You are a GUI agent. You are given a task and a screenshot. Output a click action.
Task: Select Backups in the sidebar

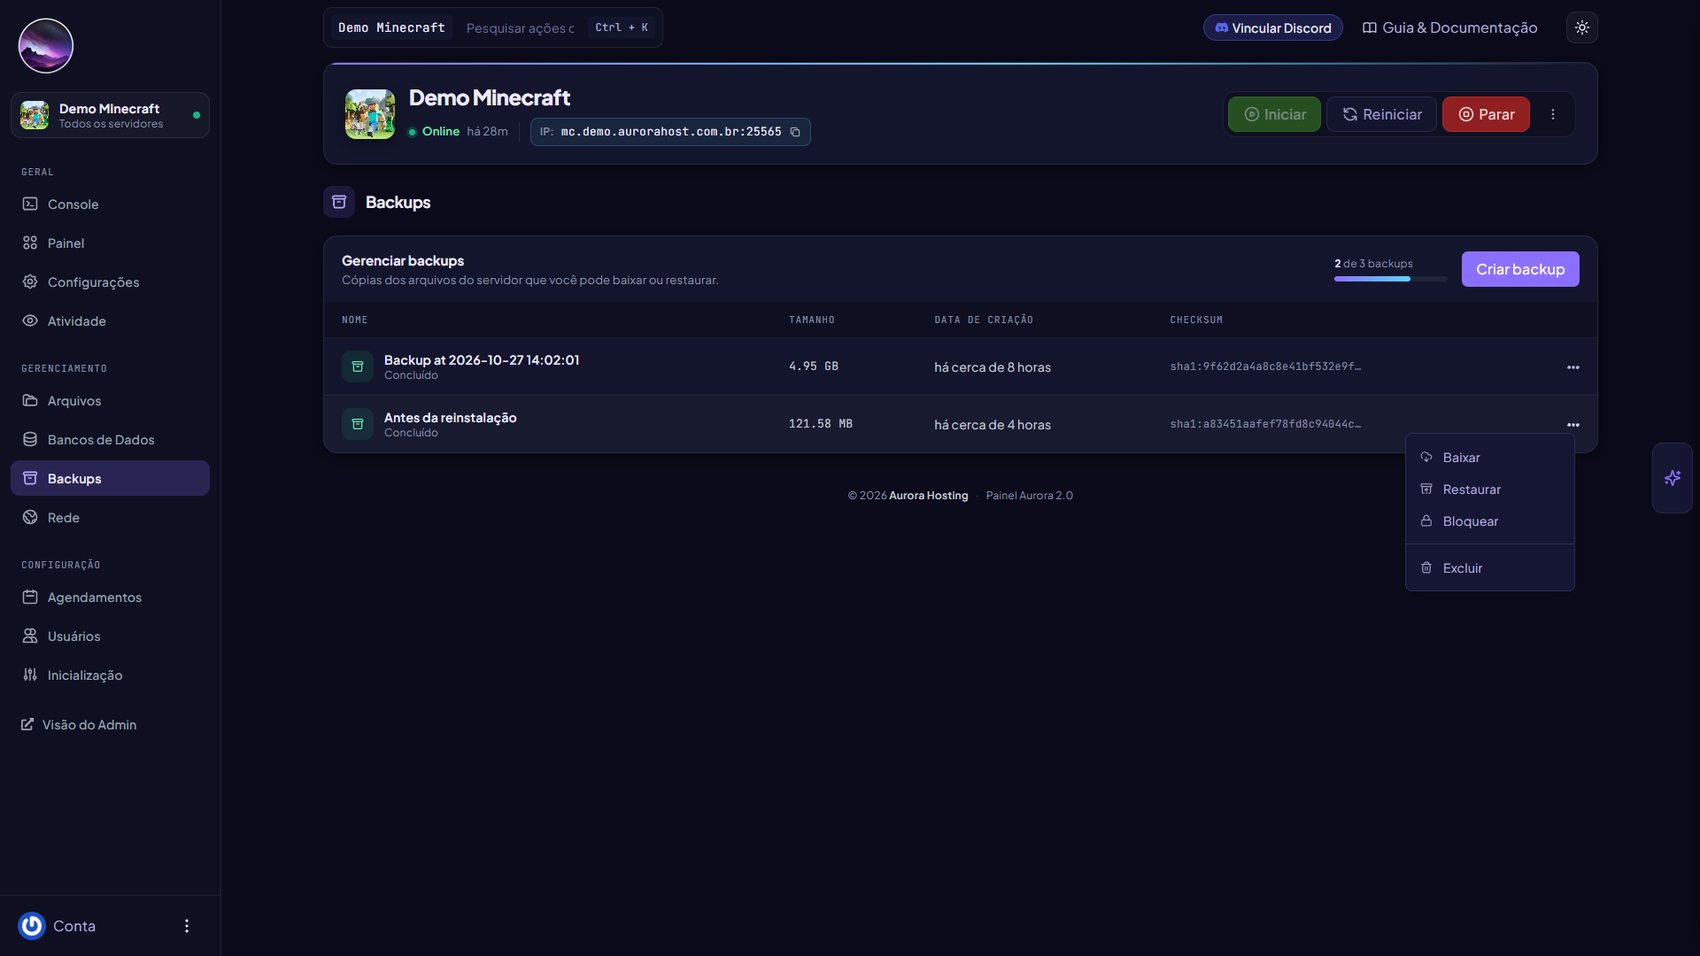110,478
